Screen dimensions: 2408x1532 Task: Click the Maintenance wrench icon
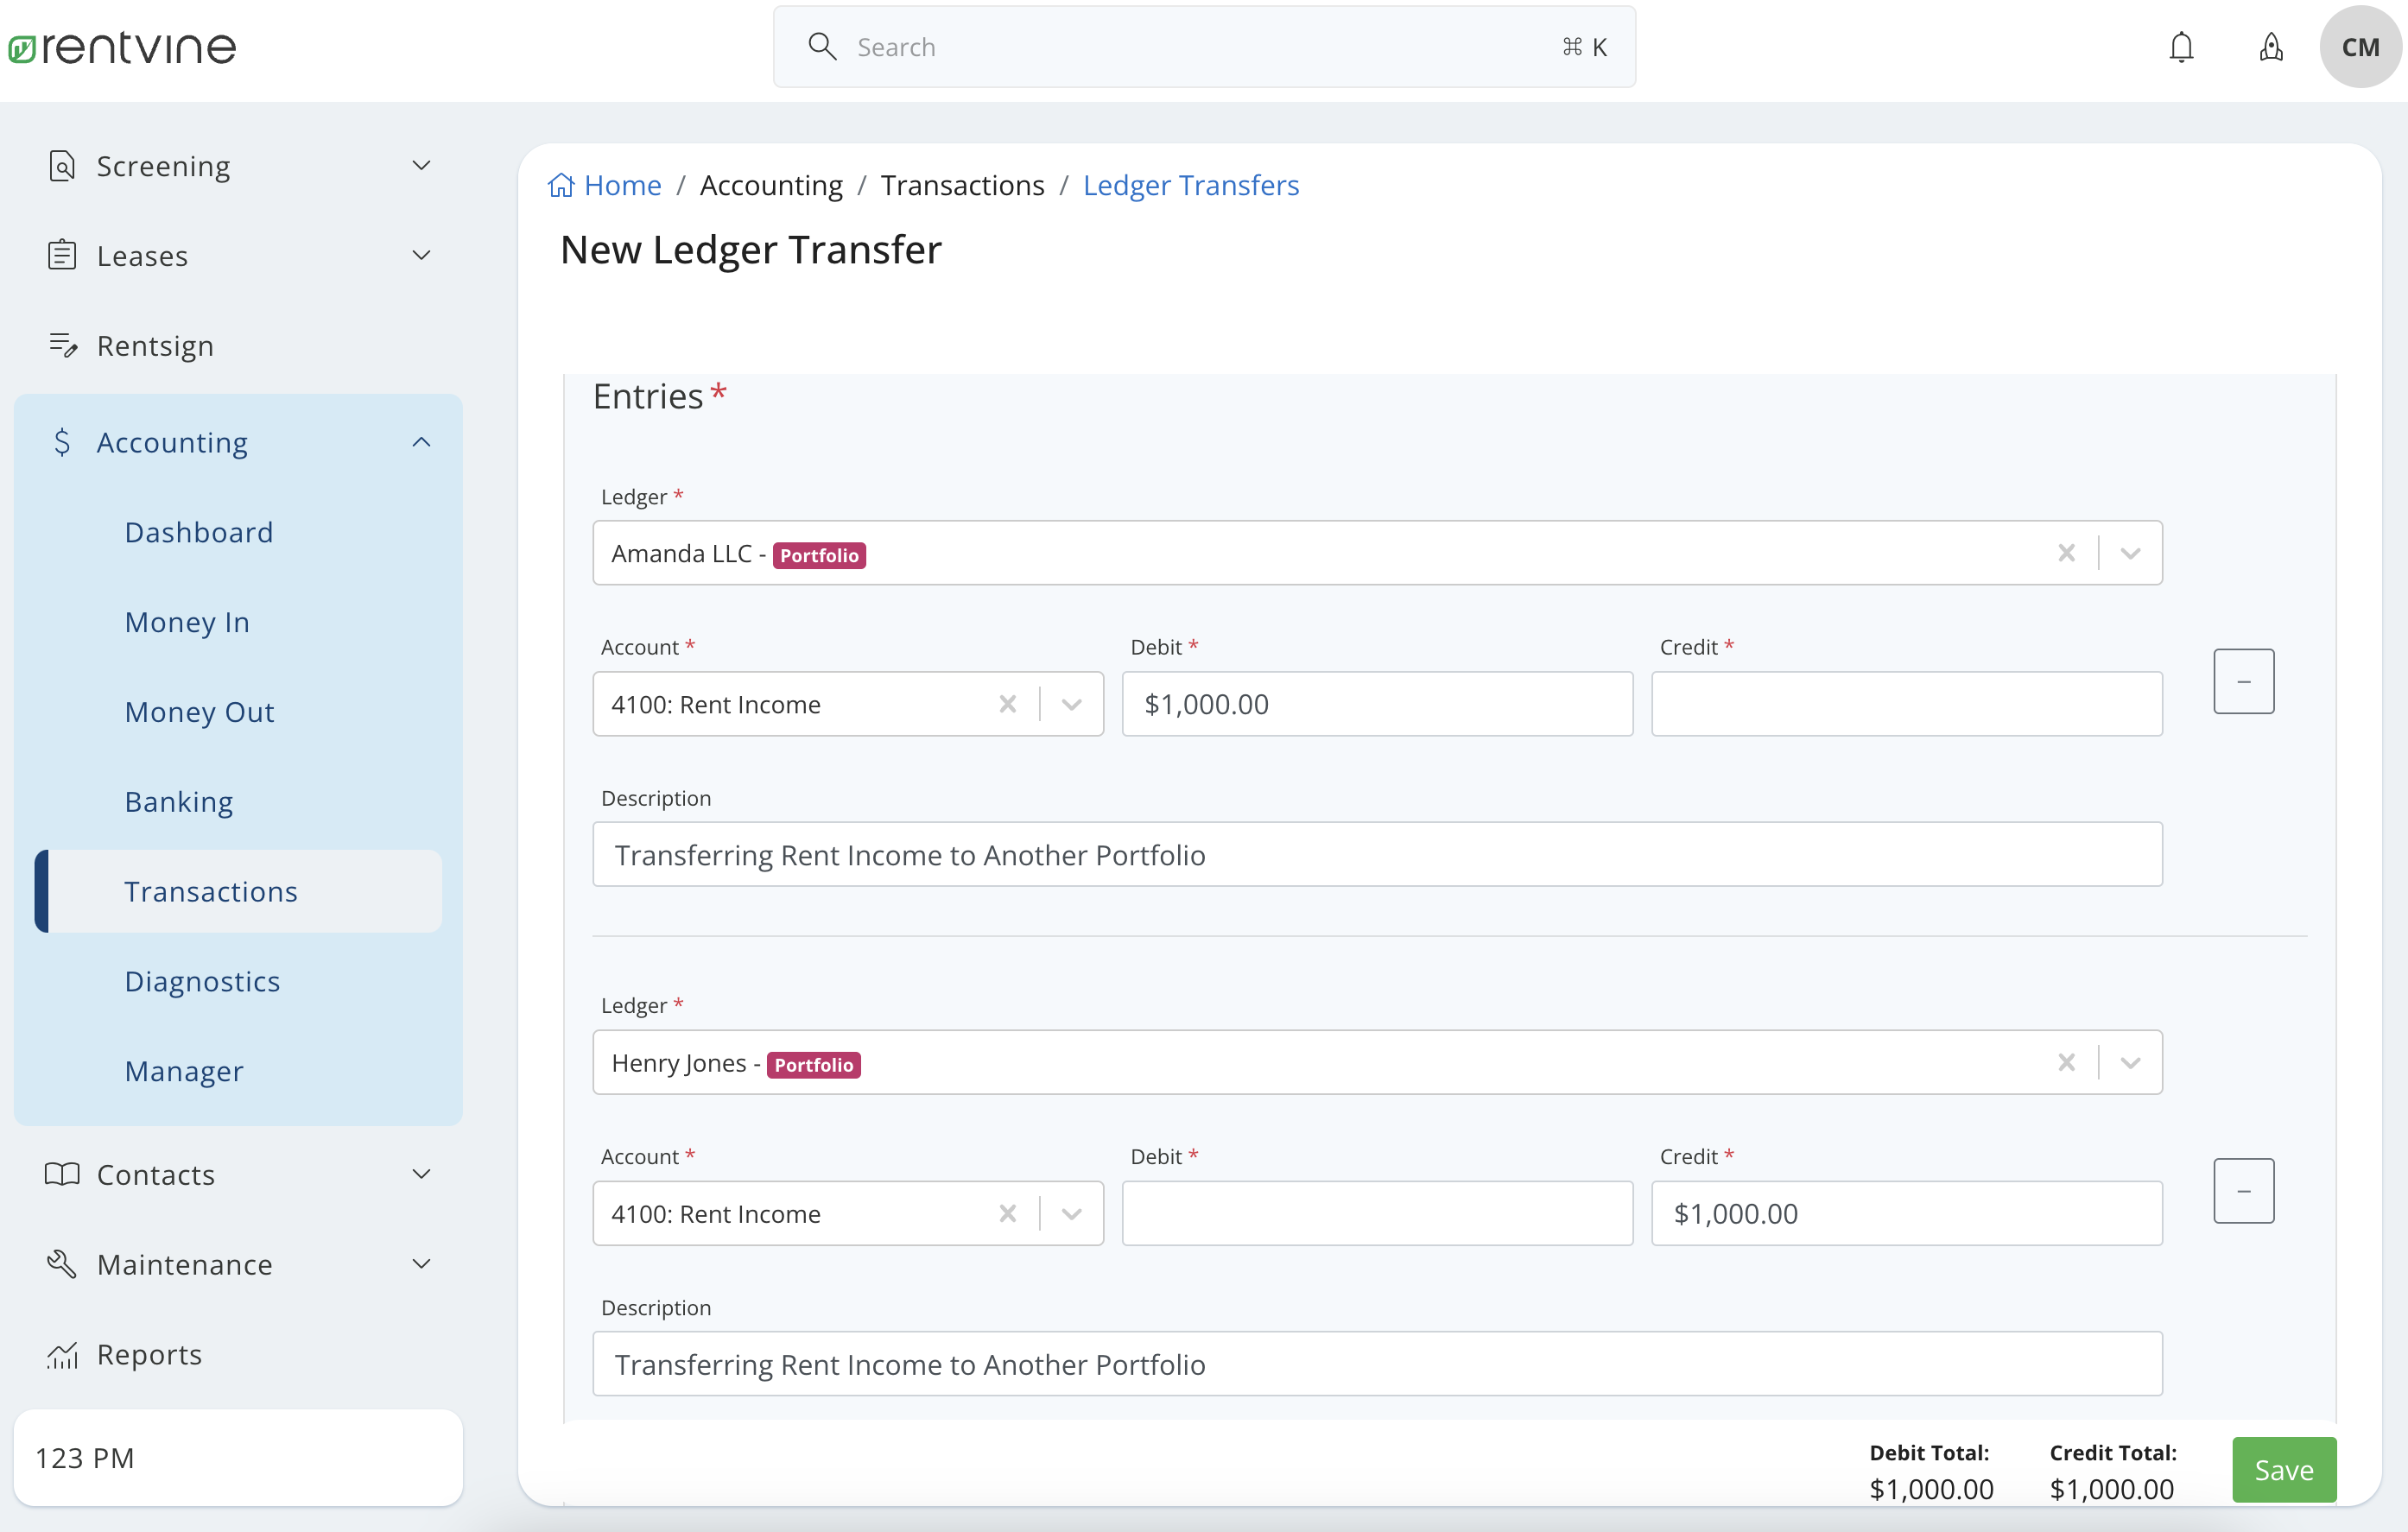tap(62, 1263)
